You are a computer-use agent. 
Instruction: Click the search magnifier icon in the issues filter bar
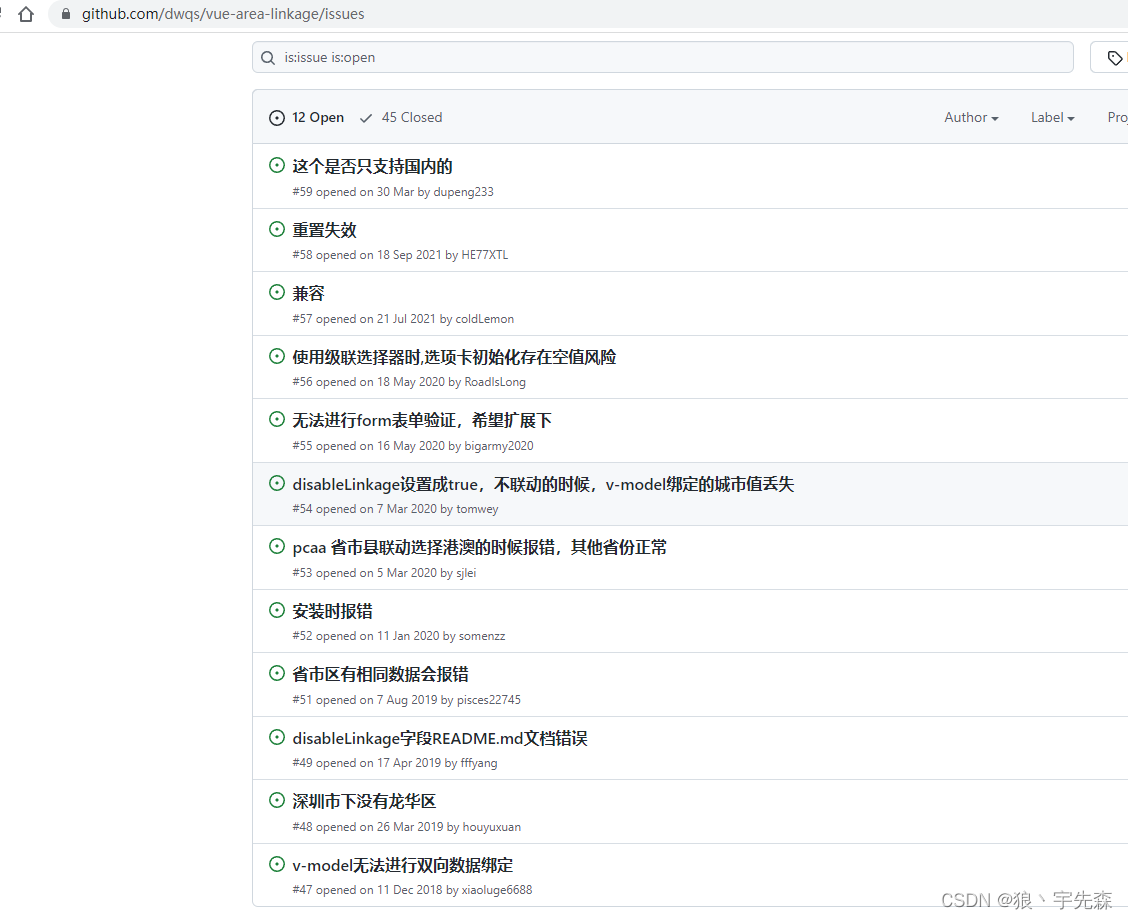268,57
